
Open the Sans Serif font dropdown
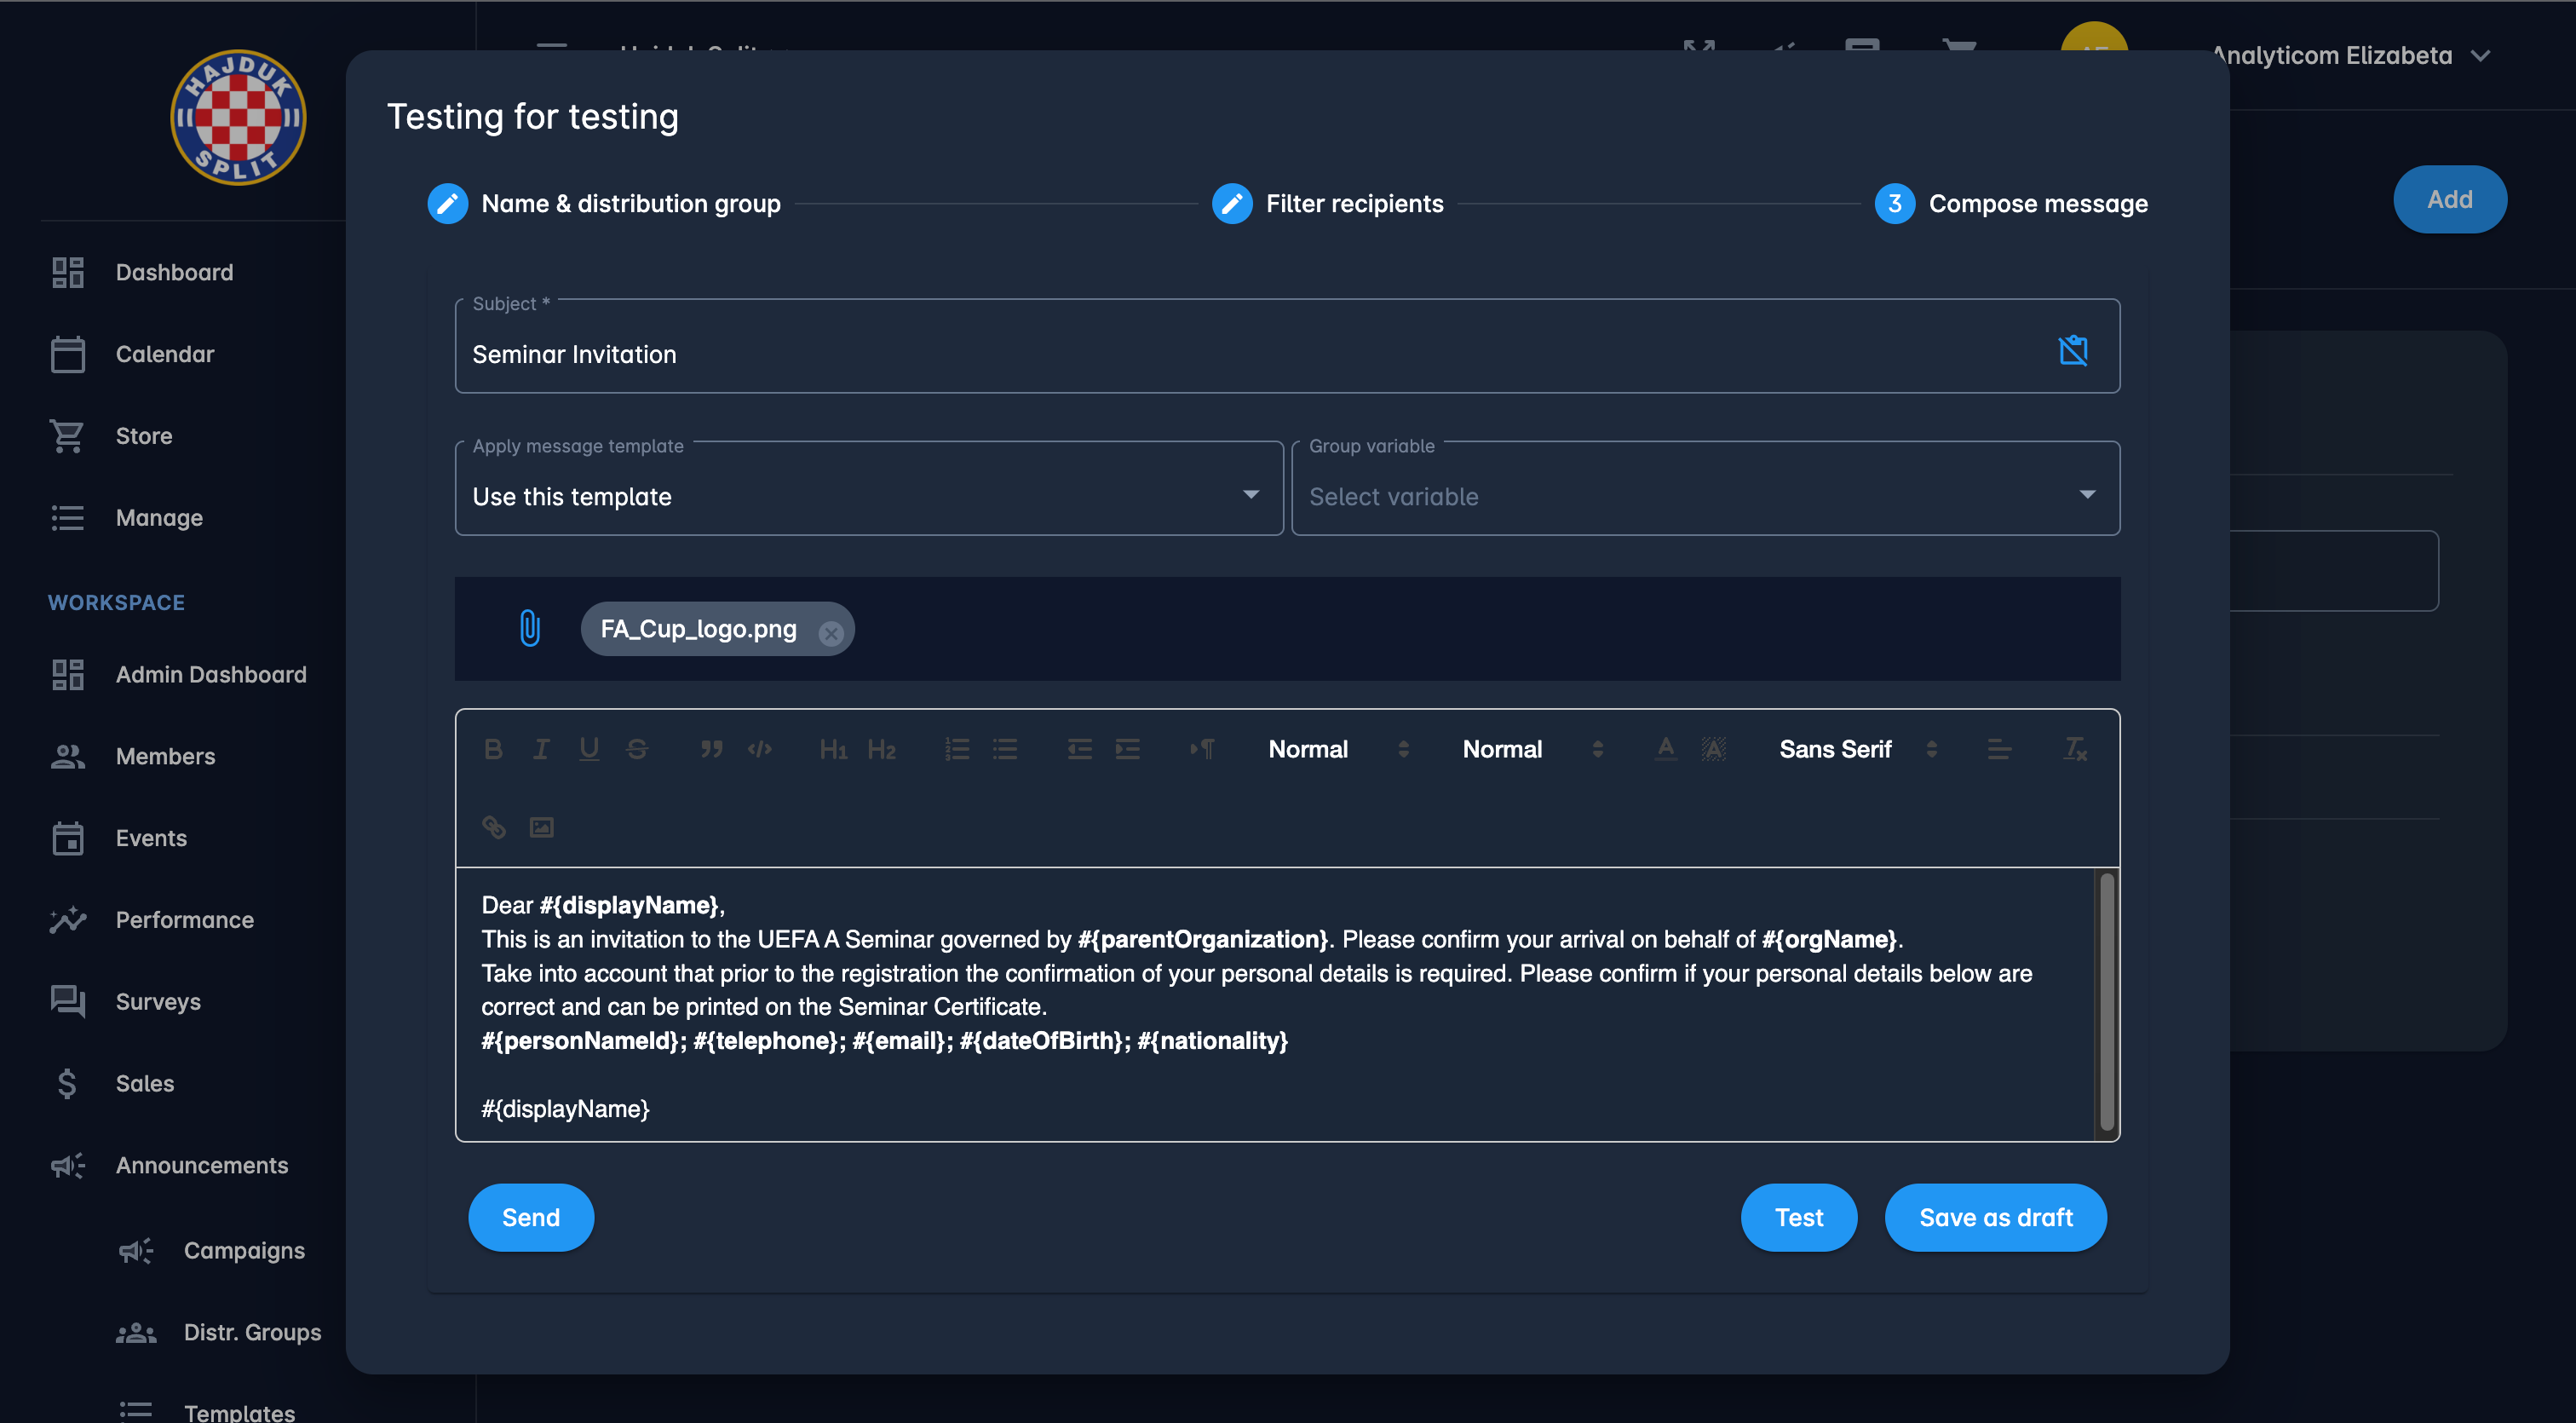(1855, 749)
